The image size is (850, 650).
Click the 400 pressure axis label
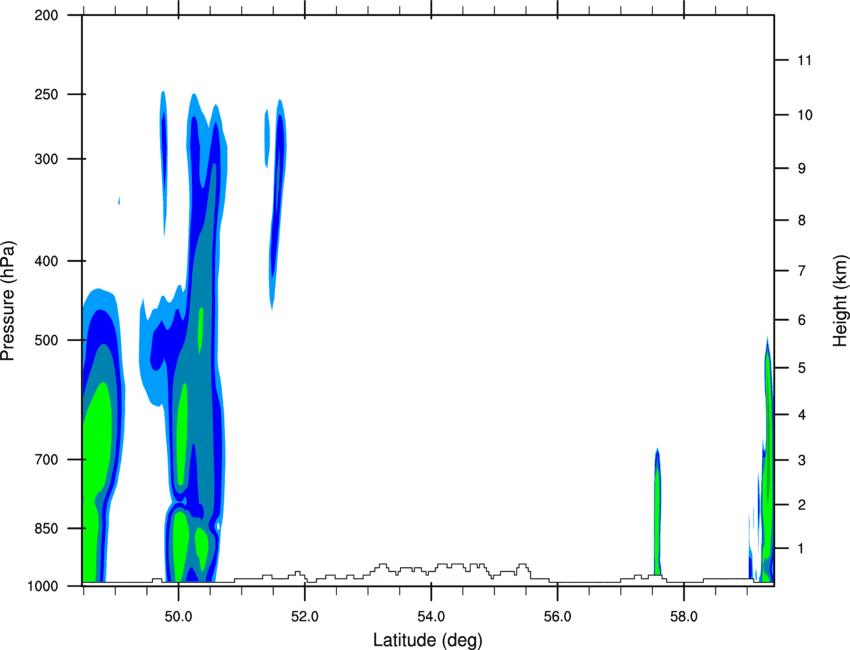coord(46,261)
